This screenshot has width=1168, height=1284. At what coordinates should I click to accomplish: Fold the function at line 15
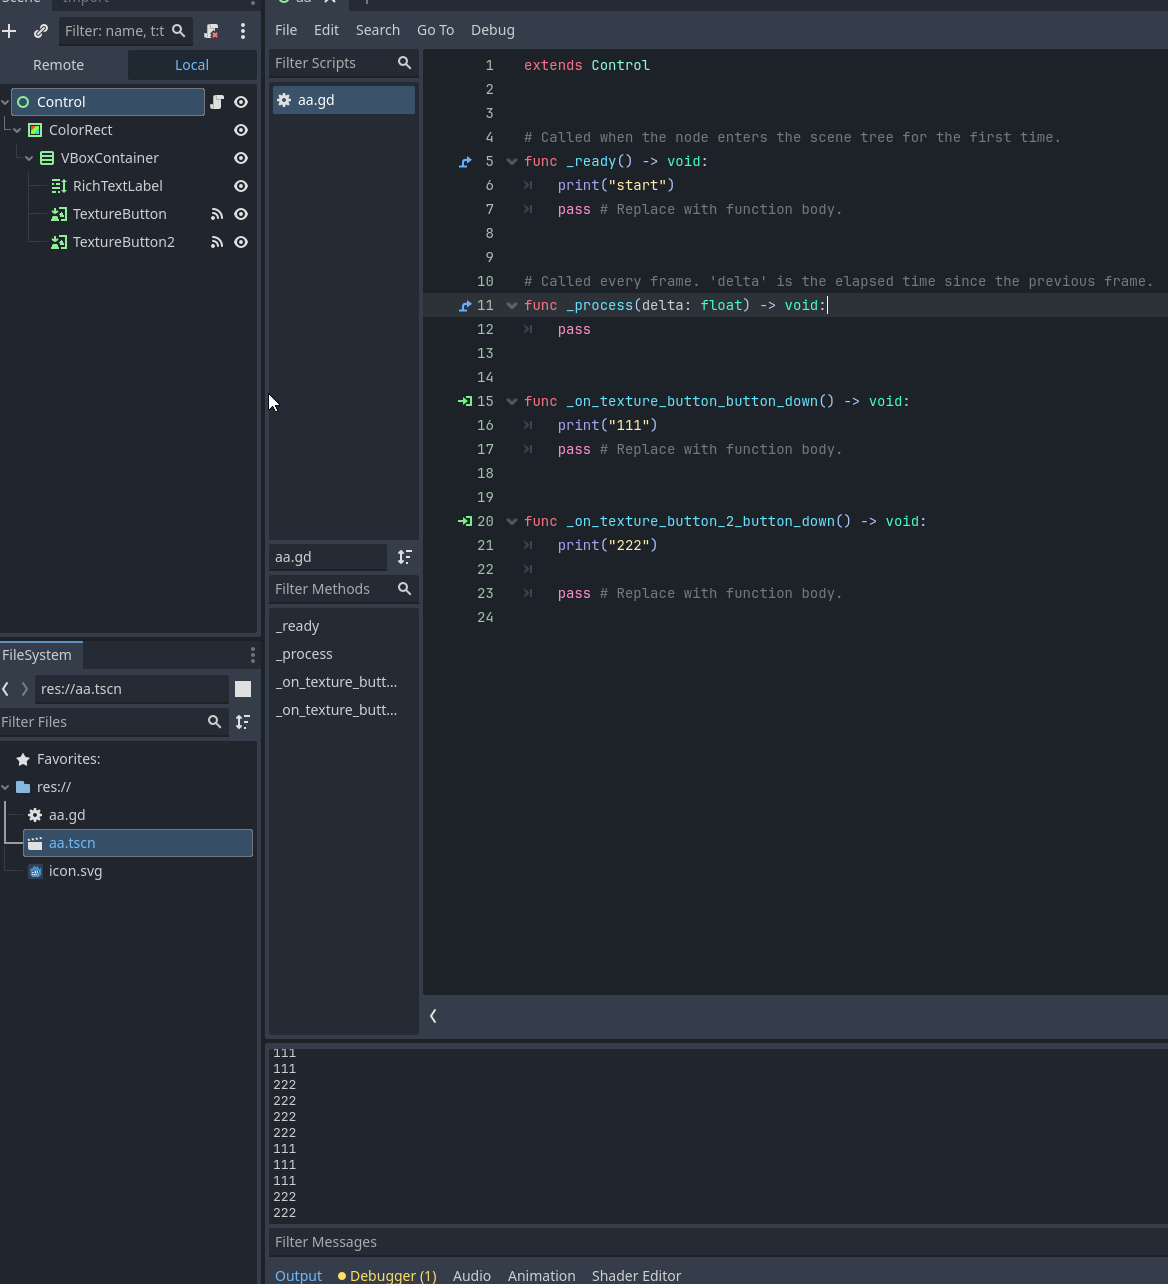coord(512,401)
